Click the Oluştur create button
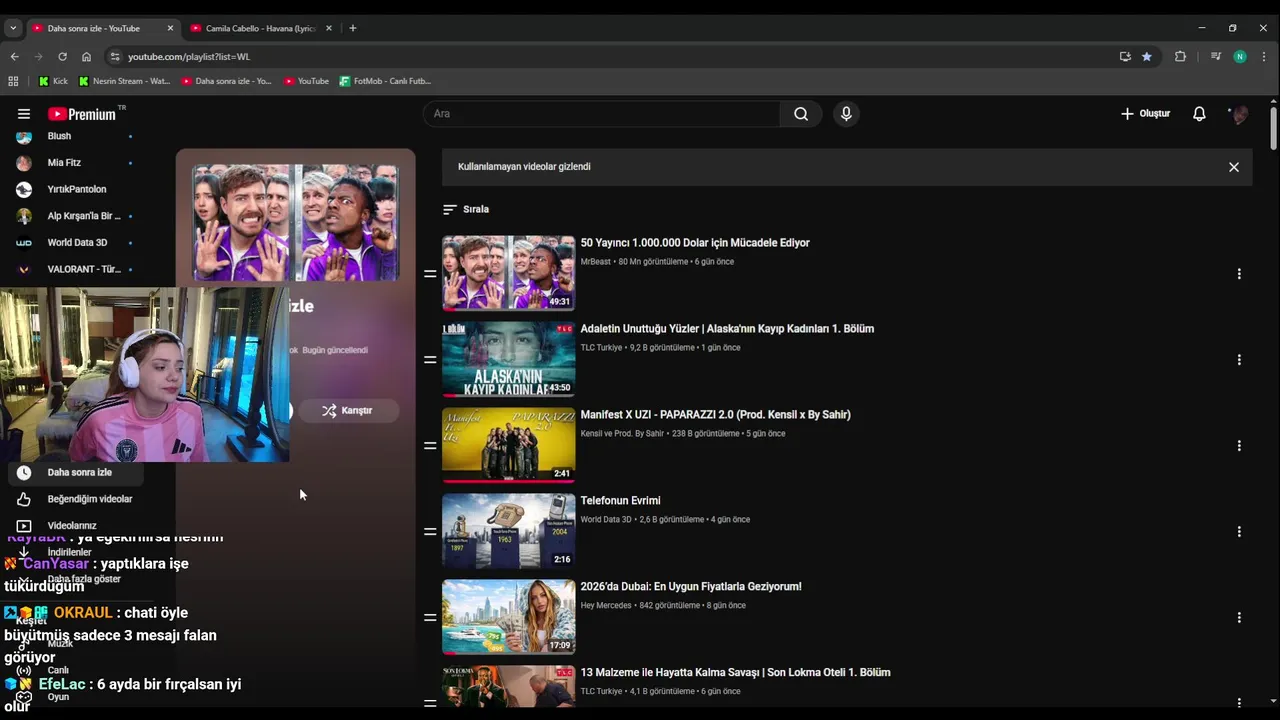 tap(1145, 114)
